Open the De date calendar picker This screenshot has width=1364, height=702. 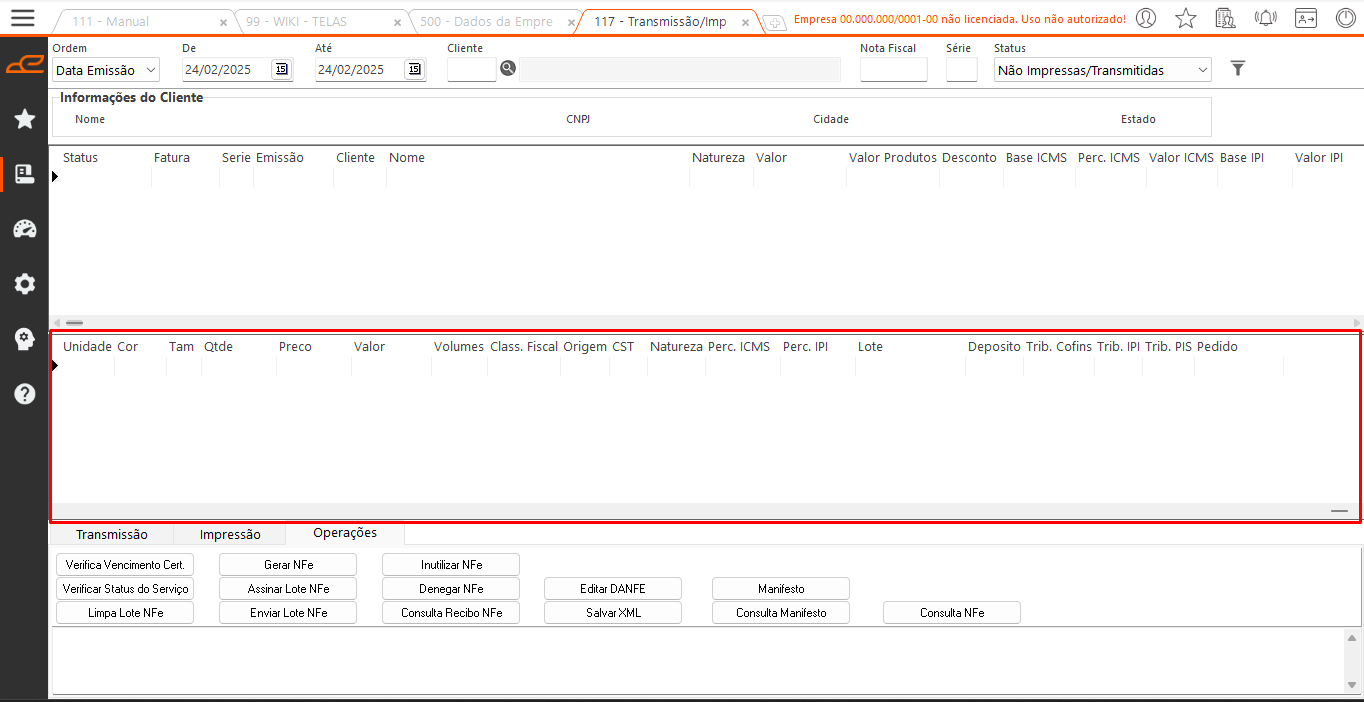pos(281,69)
